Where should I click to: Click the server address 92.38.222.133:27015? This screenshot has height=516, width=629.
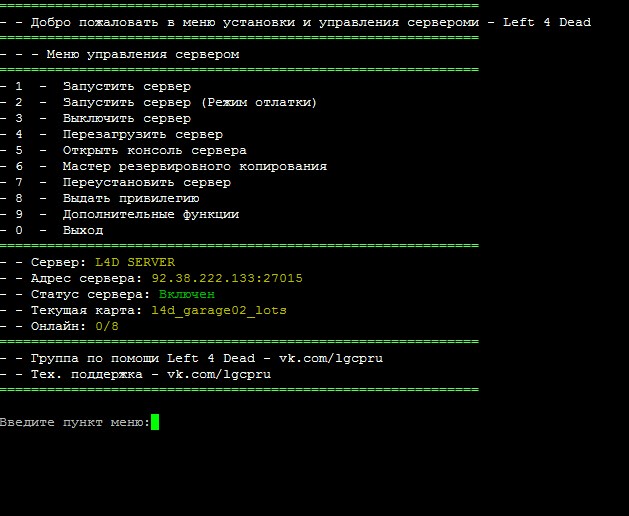coord(227,278)
